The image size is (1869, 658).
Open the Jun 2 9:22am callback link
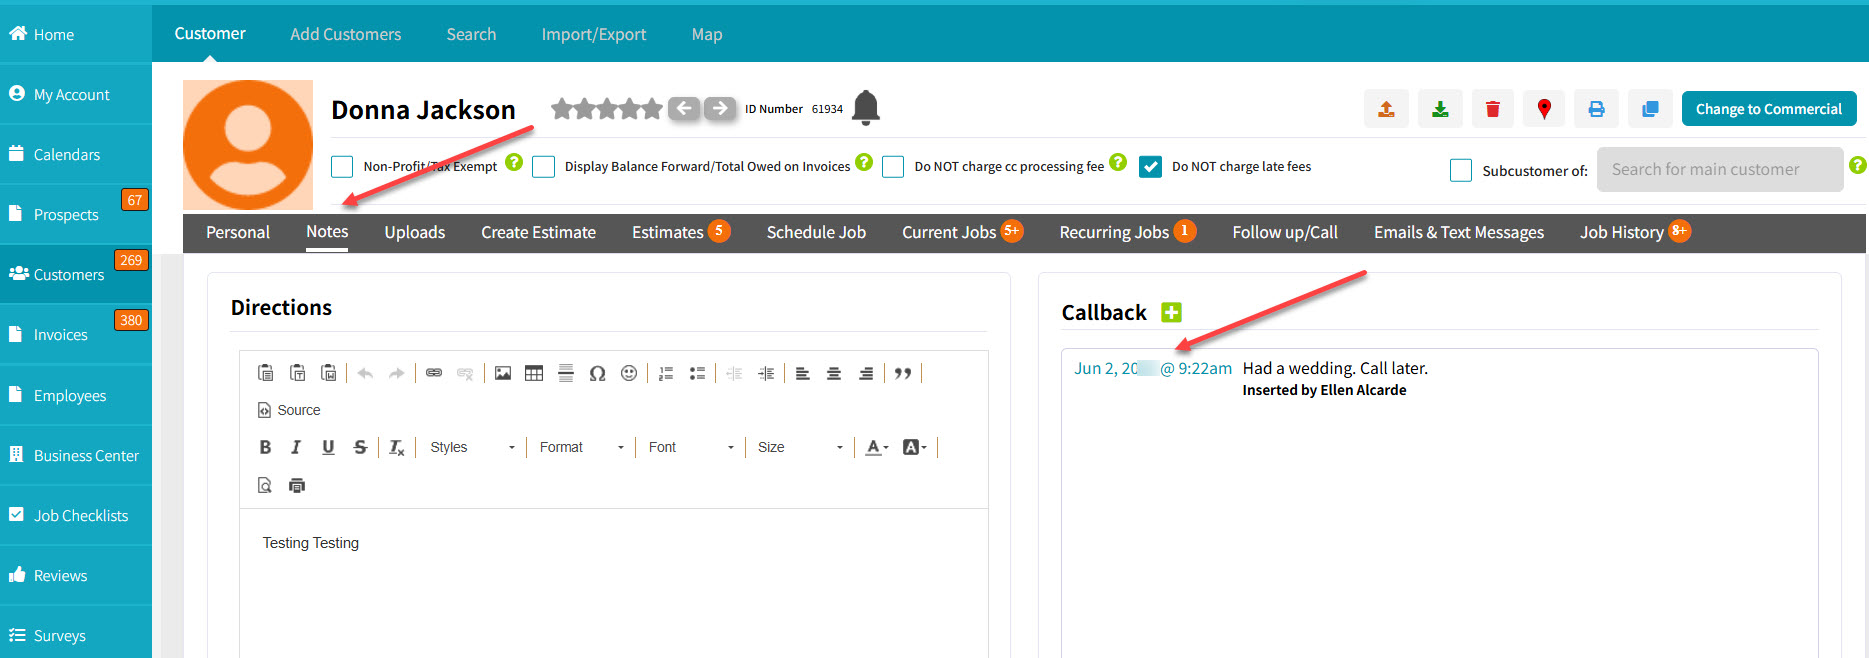pos(1153,368)
